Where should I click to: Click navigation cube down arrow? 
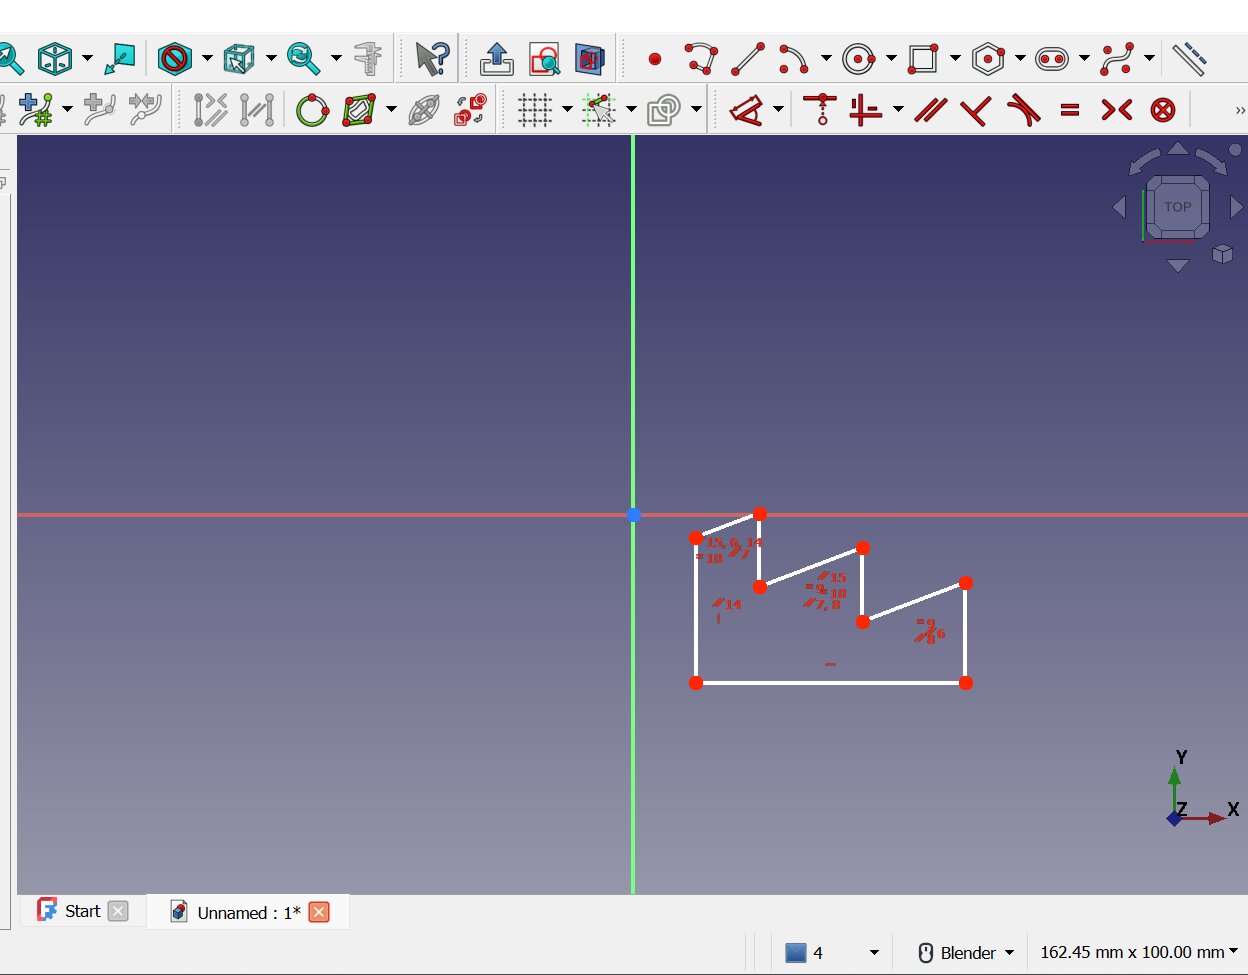coord(1178,266)
